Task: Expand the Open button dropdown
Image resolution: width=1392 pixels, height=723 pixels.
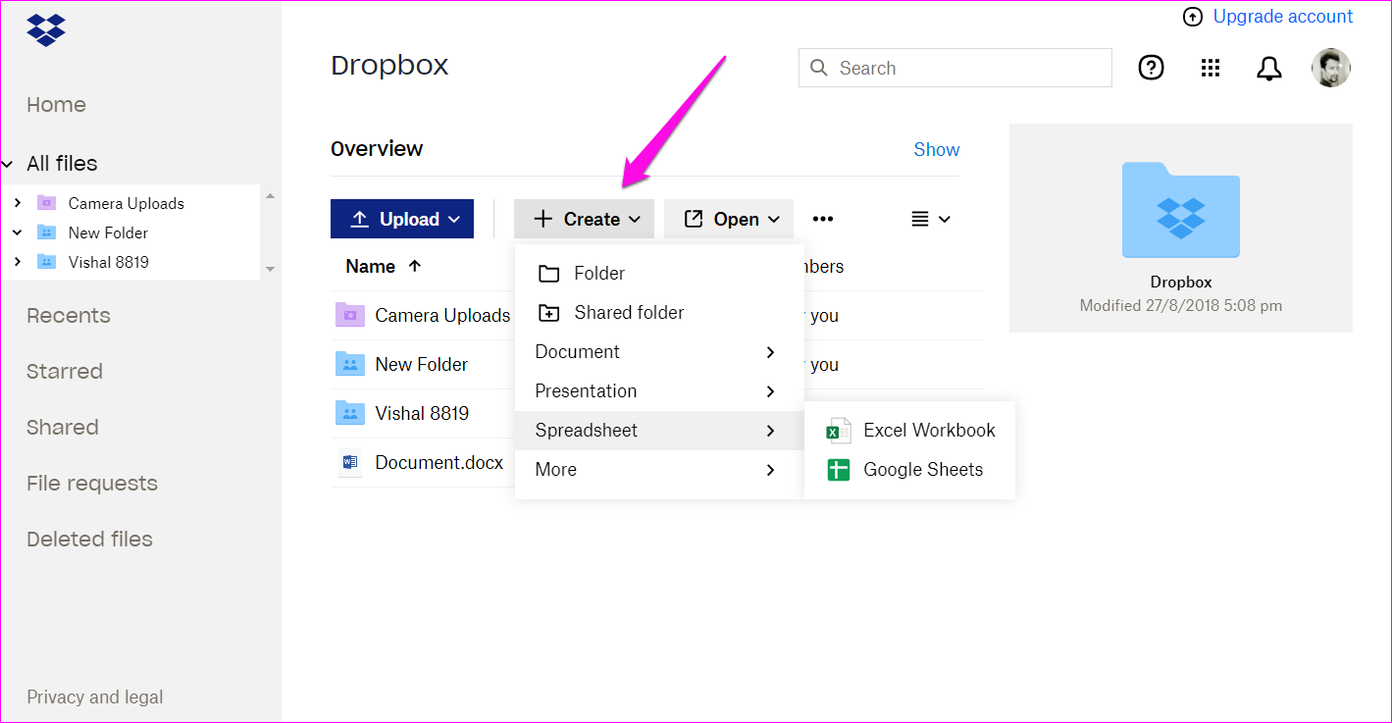Action: pos(775,218)
